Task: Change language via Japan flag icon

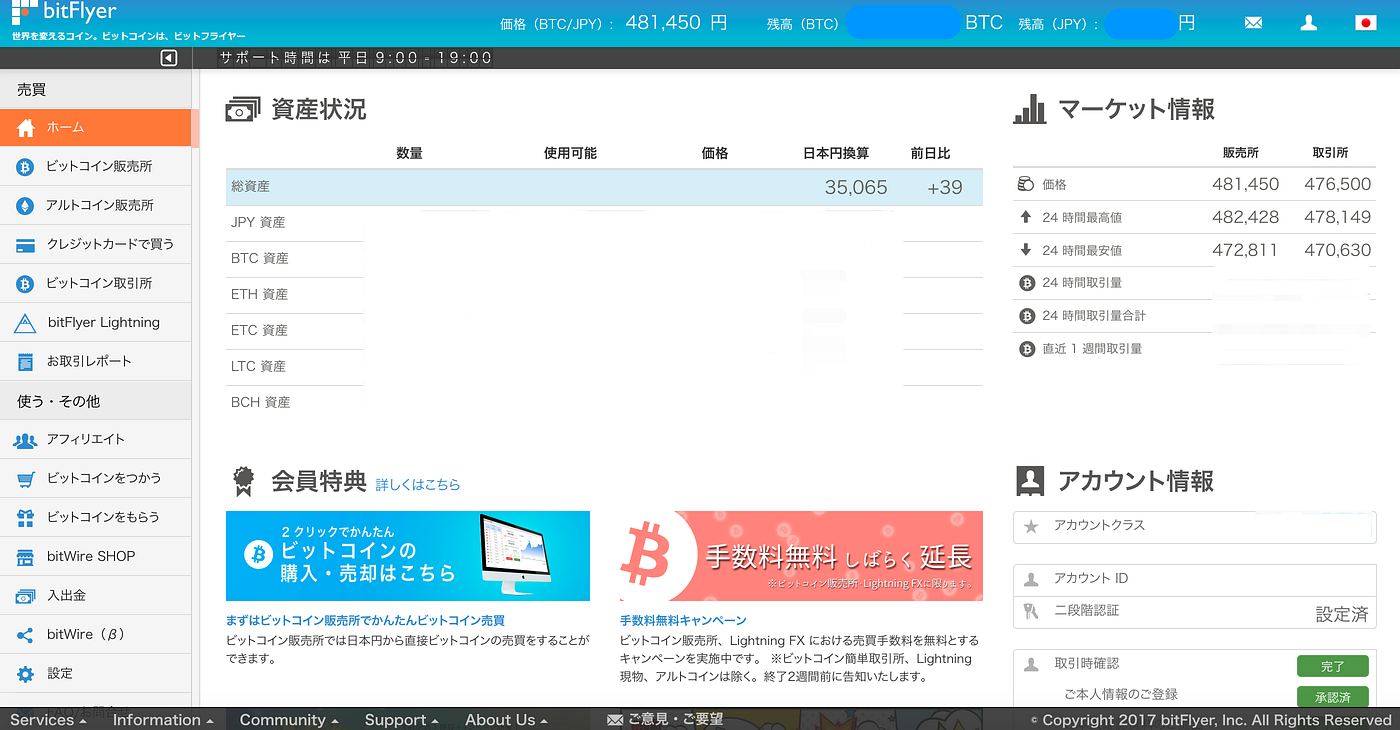Action: pyautogui.click(x=1365, y=23)
